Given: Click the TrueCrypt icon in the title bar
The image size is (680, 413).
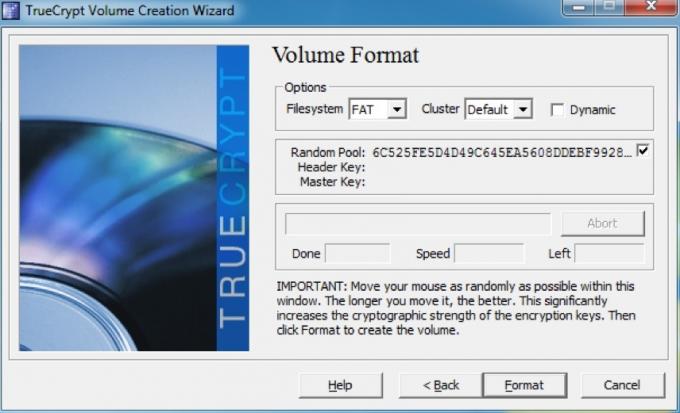Looking at the screenshot, I should click(10, 10).
